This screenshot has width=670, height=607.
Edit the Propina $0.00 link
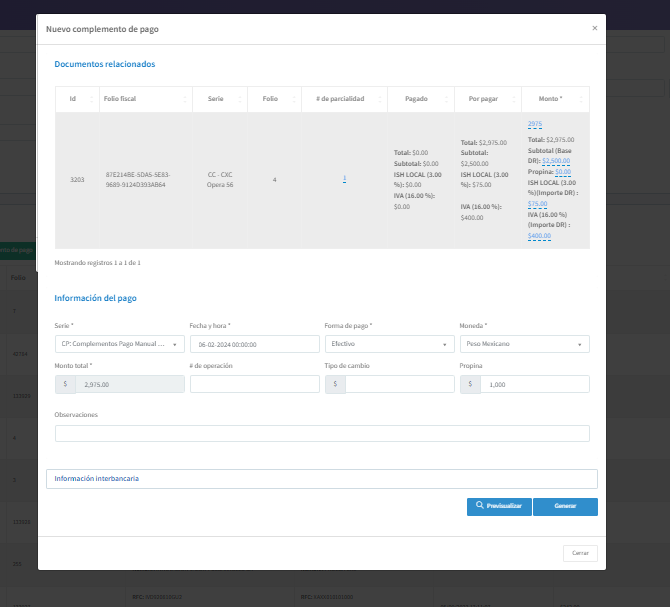coord(563,172)
